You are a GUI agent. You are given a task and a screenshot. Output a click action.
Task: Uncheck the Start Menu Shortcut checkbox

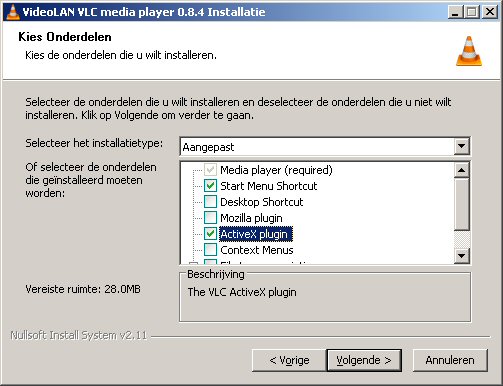point(210,186)
